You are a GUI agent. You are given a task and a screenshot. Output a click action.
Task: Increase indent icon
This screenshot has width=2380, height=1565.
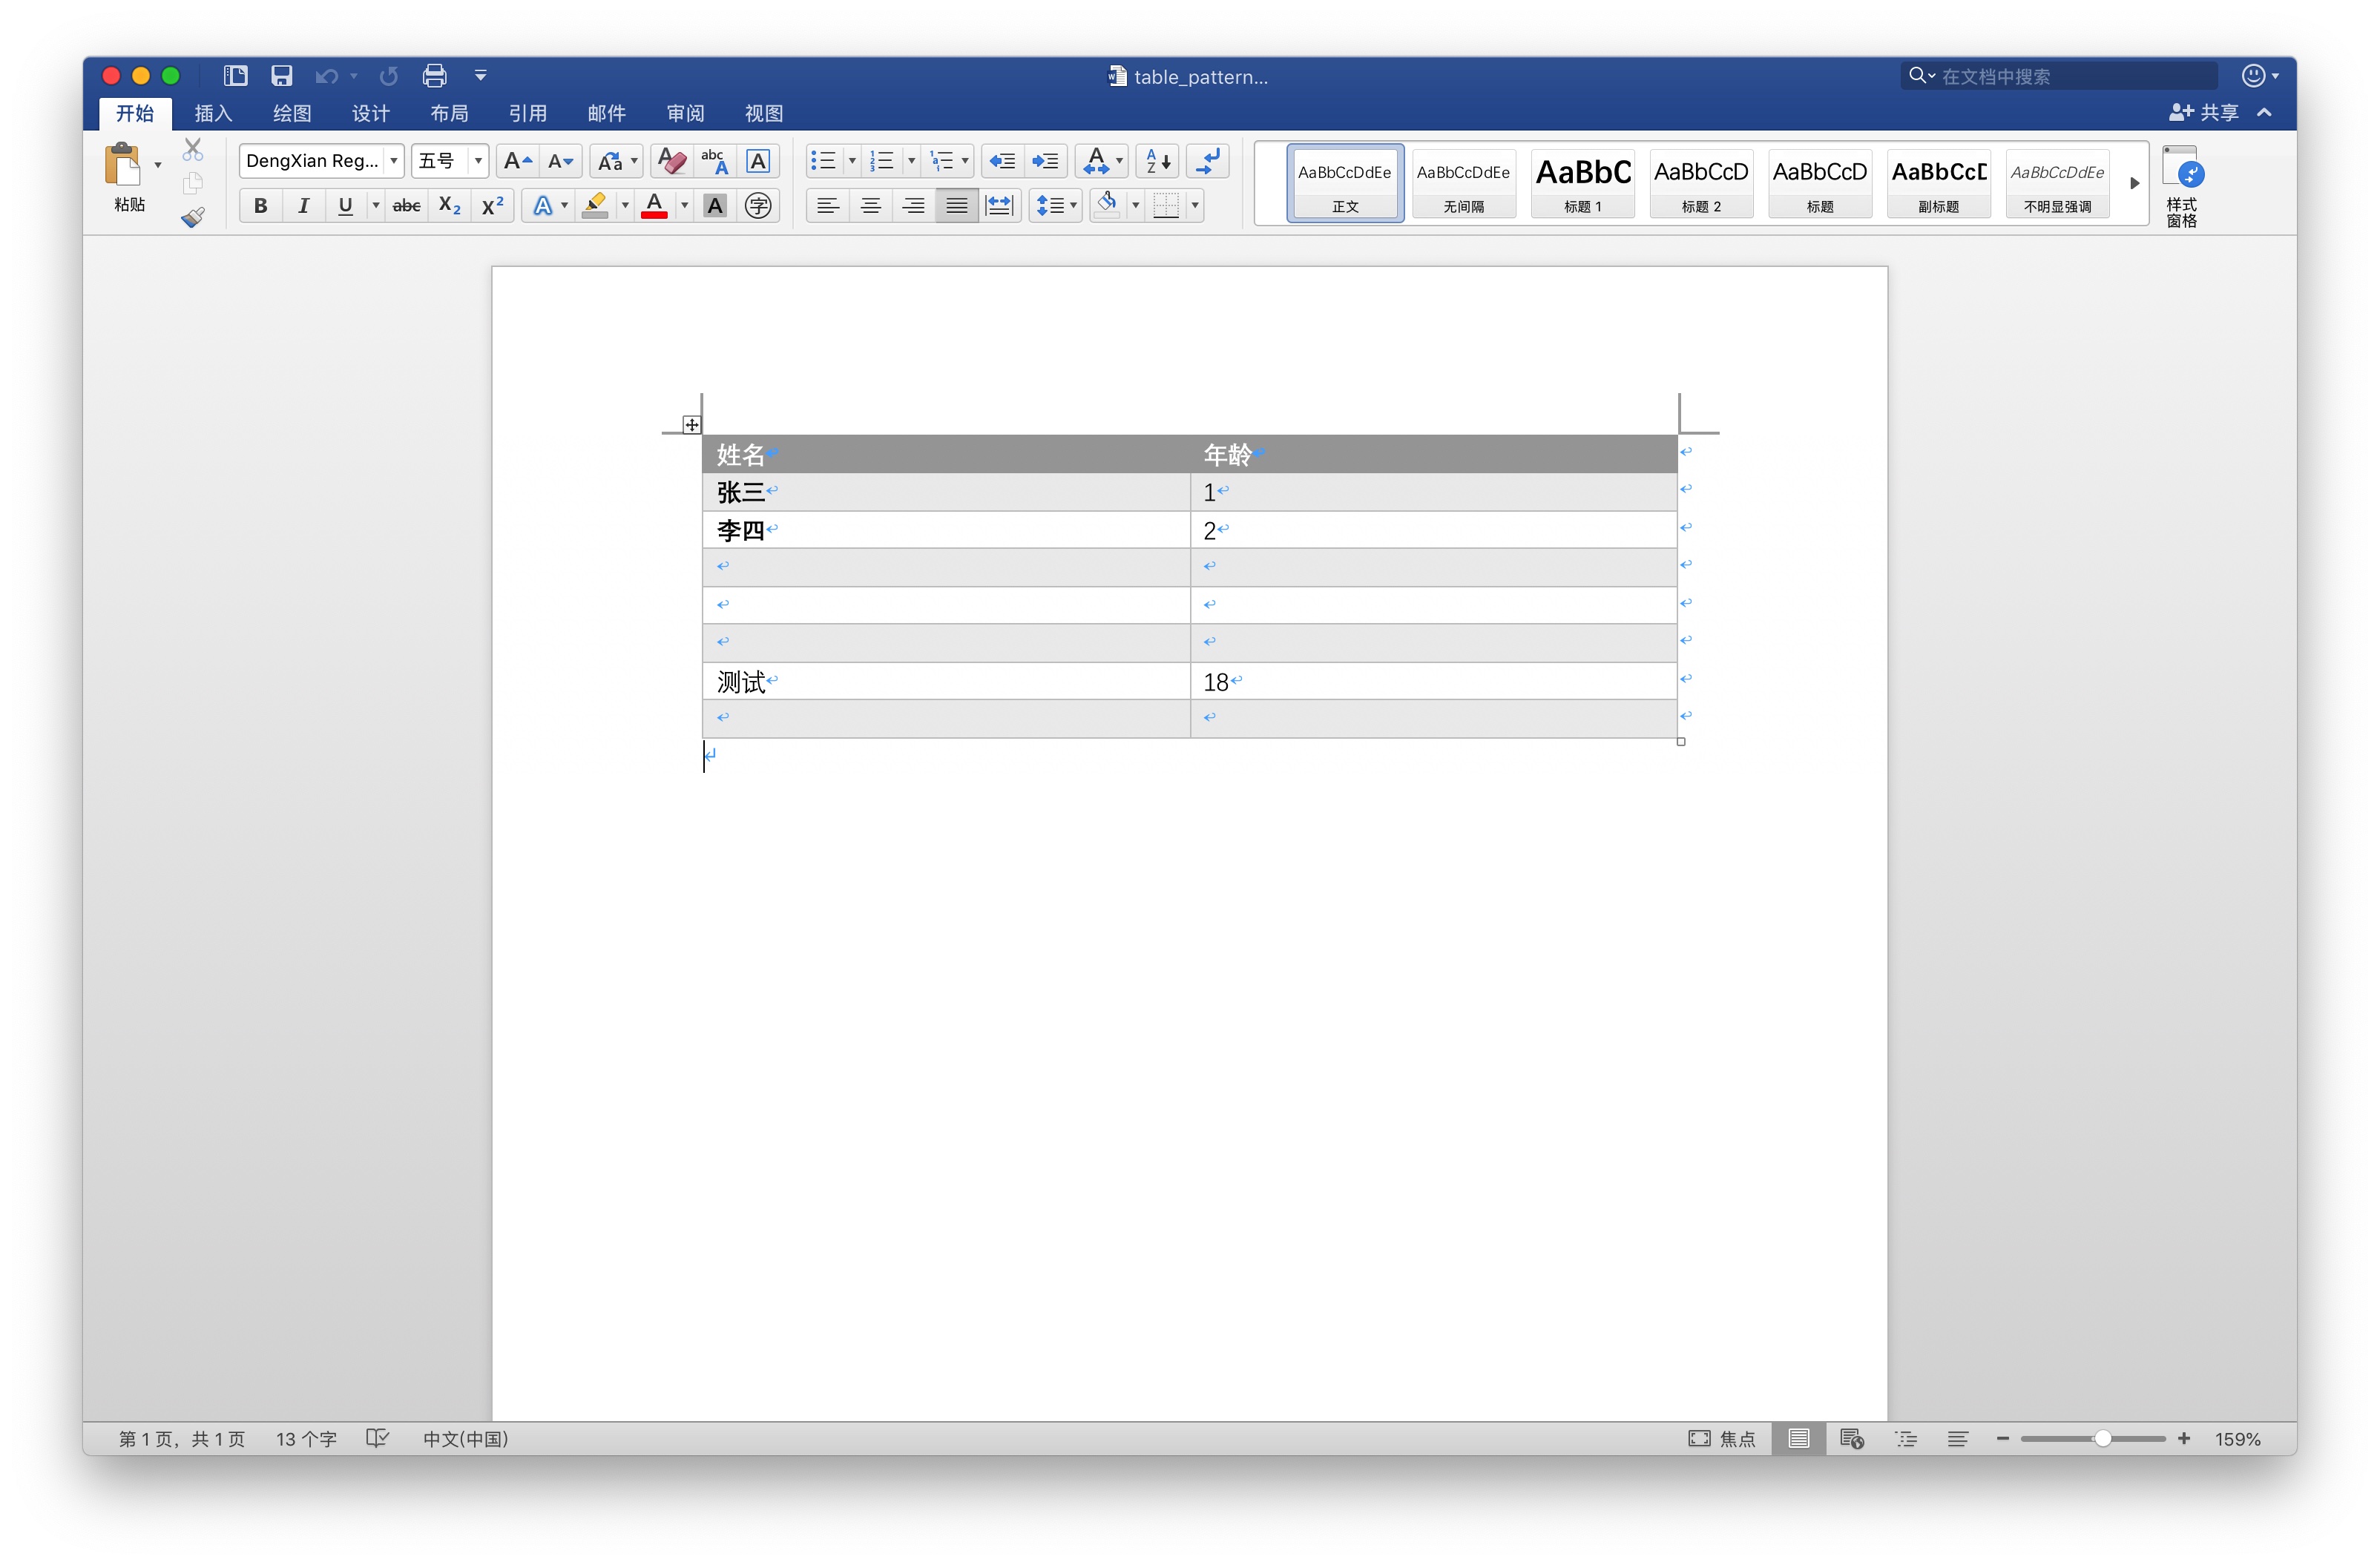point(1045,161)
